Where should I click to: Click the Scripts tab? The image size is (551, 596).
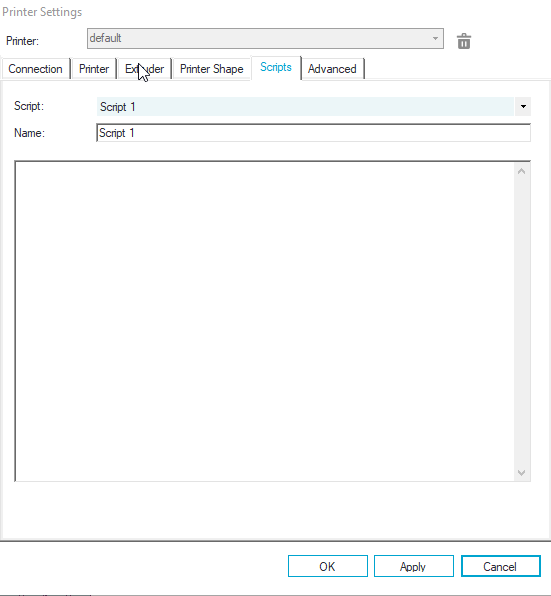(x=276, y=67)
